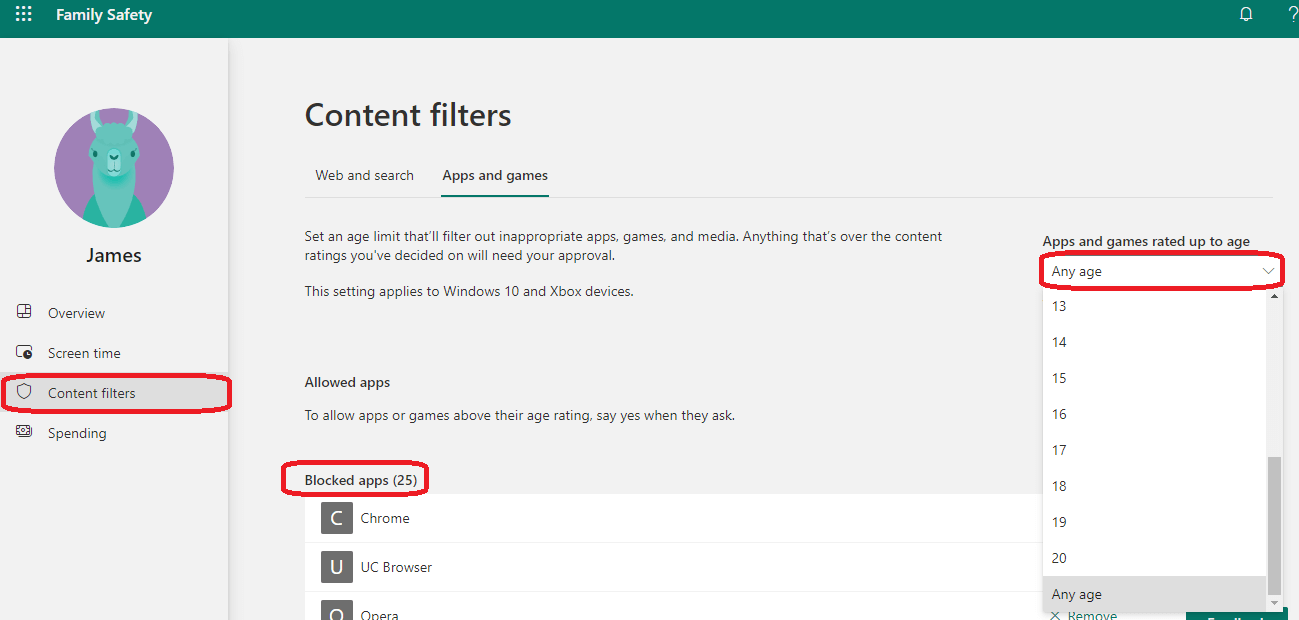The image size is (1299, 620).
Task: Click the Chrome app tile icon
Action: (336, 518)
